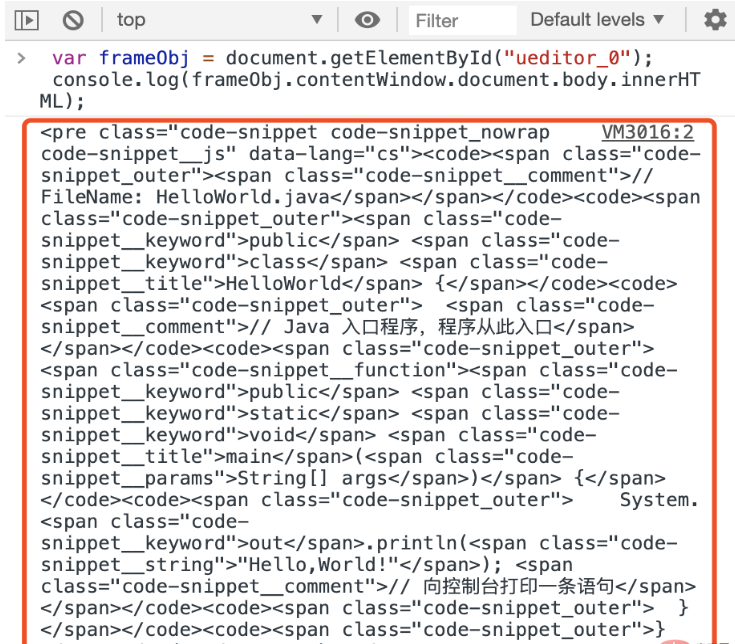Click the console prompt chevron
Image resolution: width=735 pixels, height=644 pixels.
[21, 58]
